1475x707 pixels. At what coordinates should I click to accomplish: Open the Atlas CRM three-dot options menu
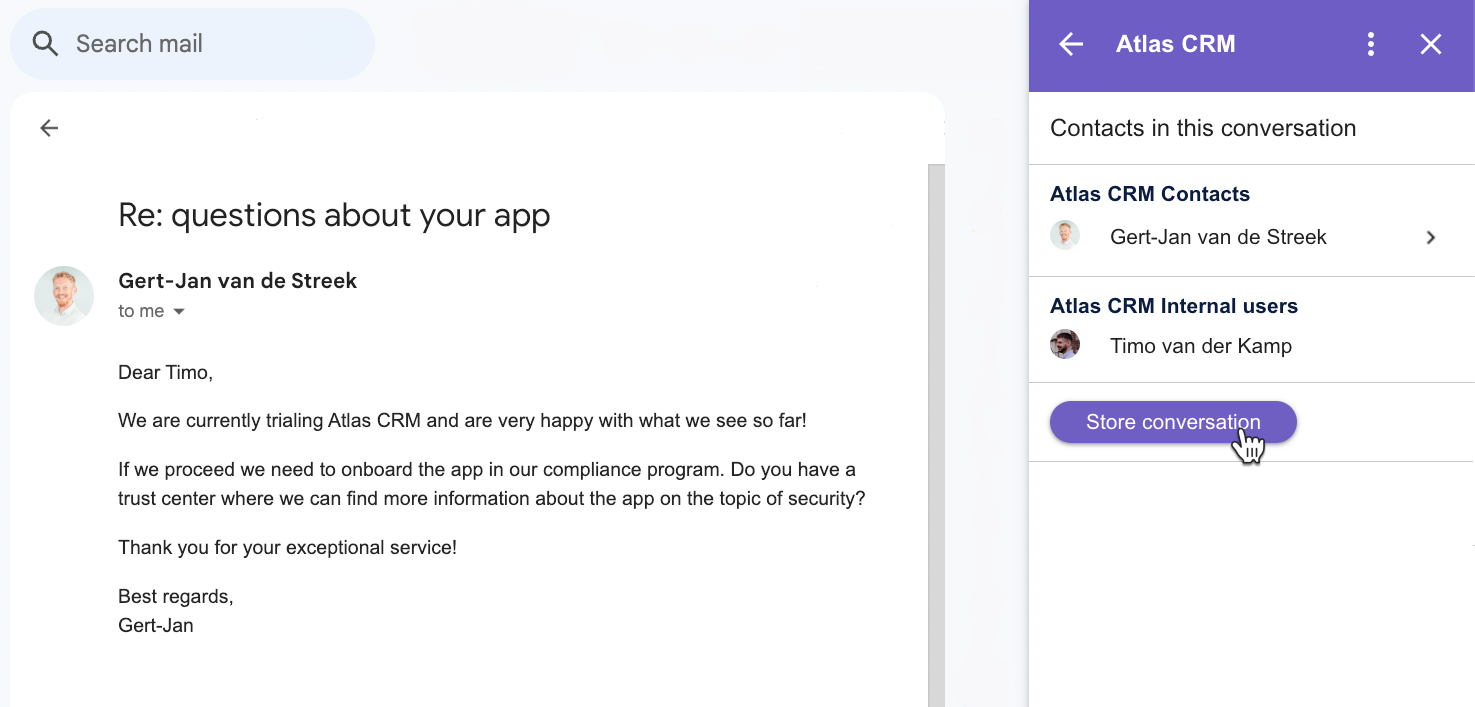pos(1370,44)
